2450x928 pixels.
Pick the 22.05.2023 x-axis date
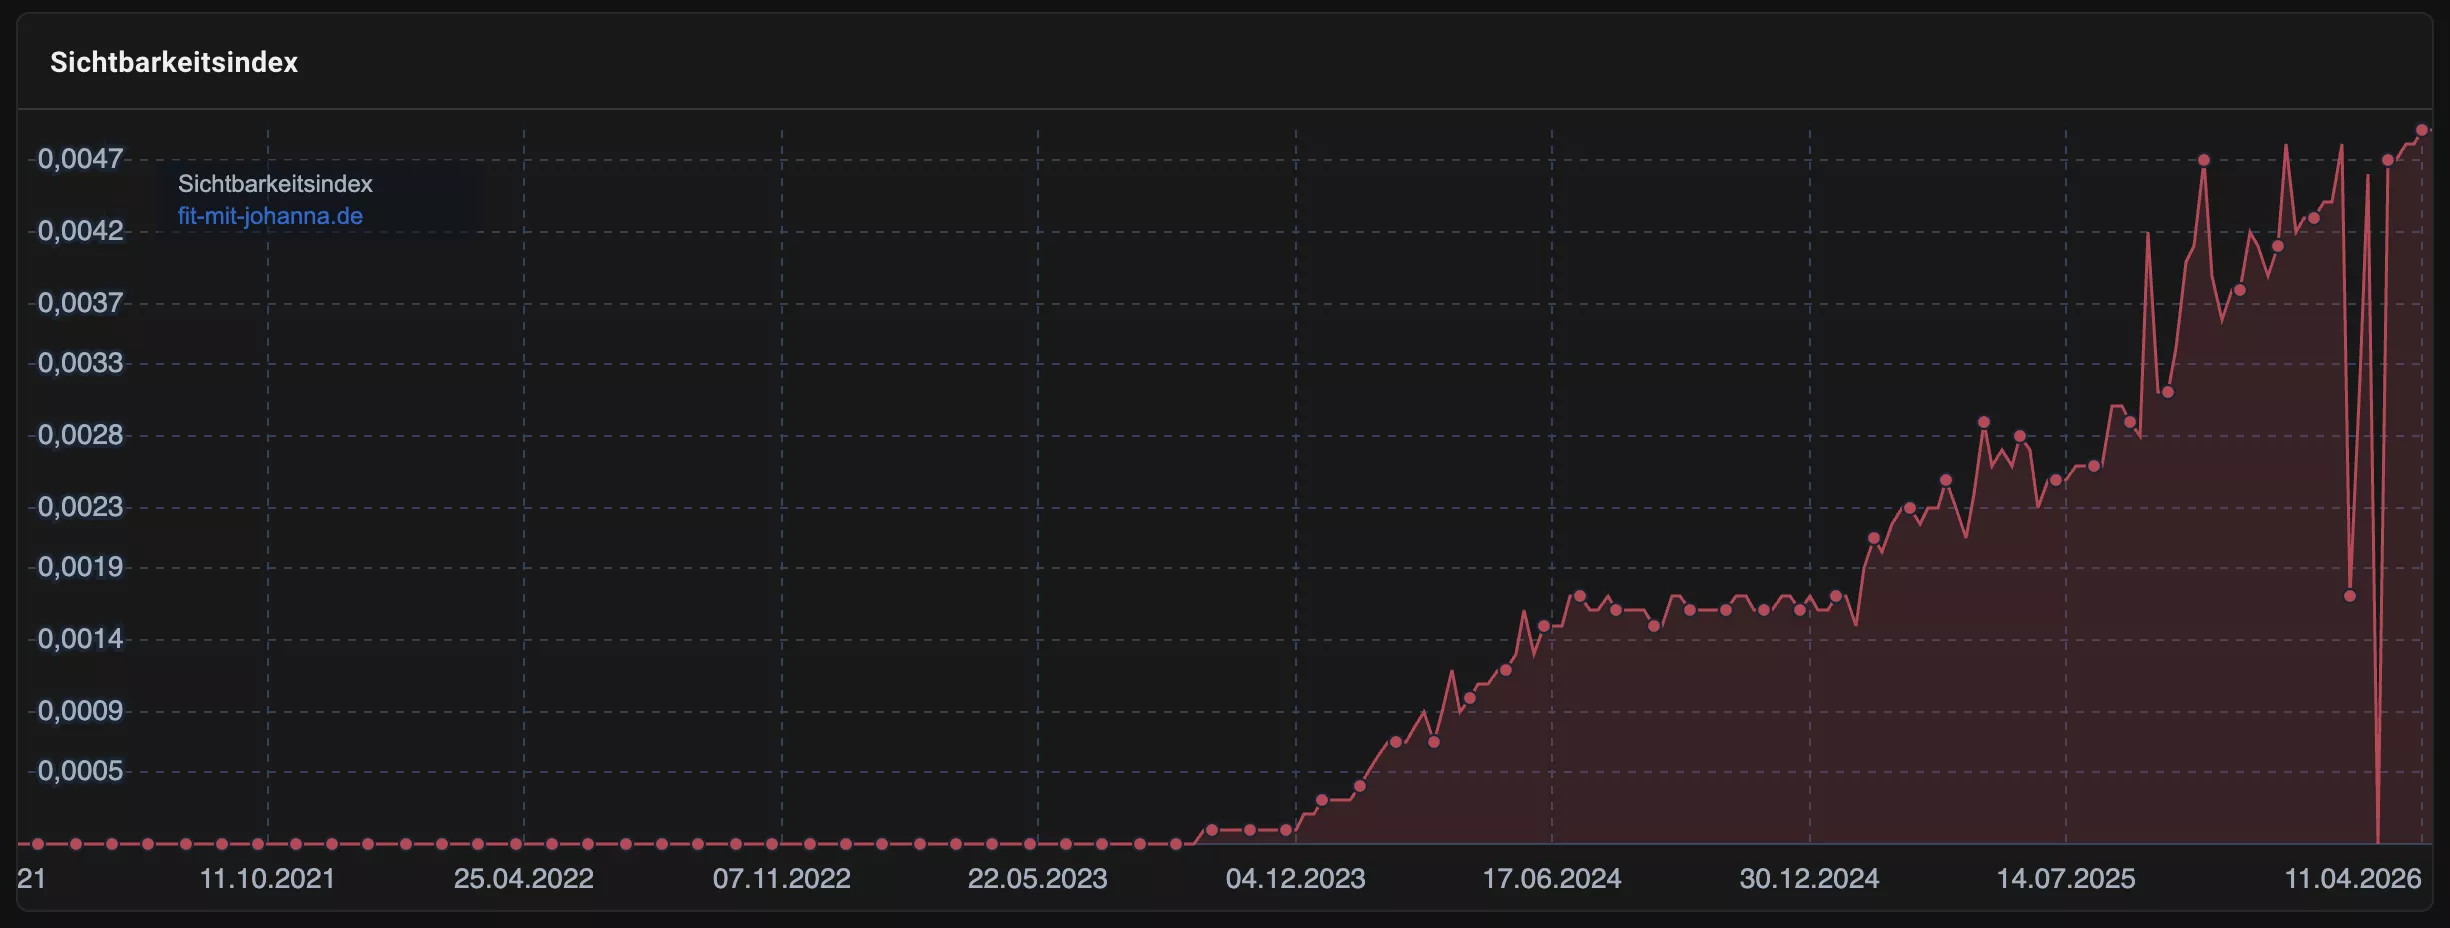coord(1037,878)
